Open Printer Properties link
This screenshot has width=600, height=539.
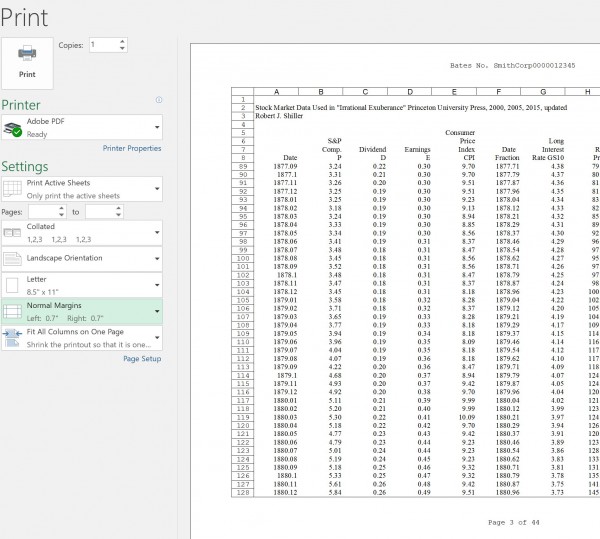tap(131, 148)
